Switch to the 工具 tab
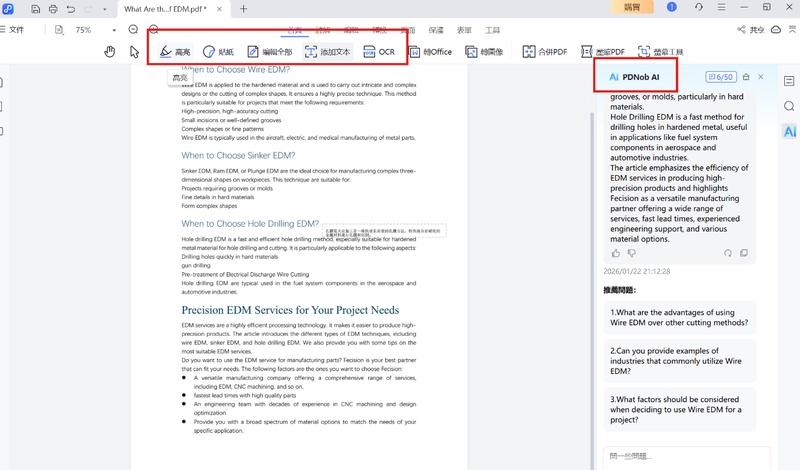Screen dimensions: 800x470 coord(492,30)
